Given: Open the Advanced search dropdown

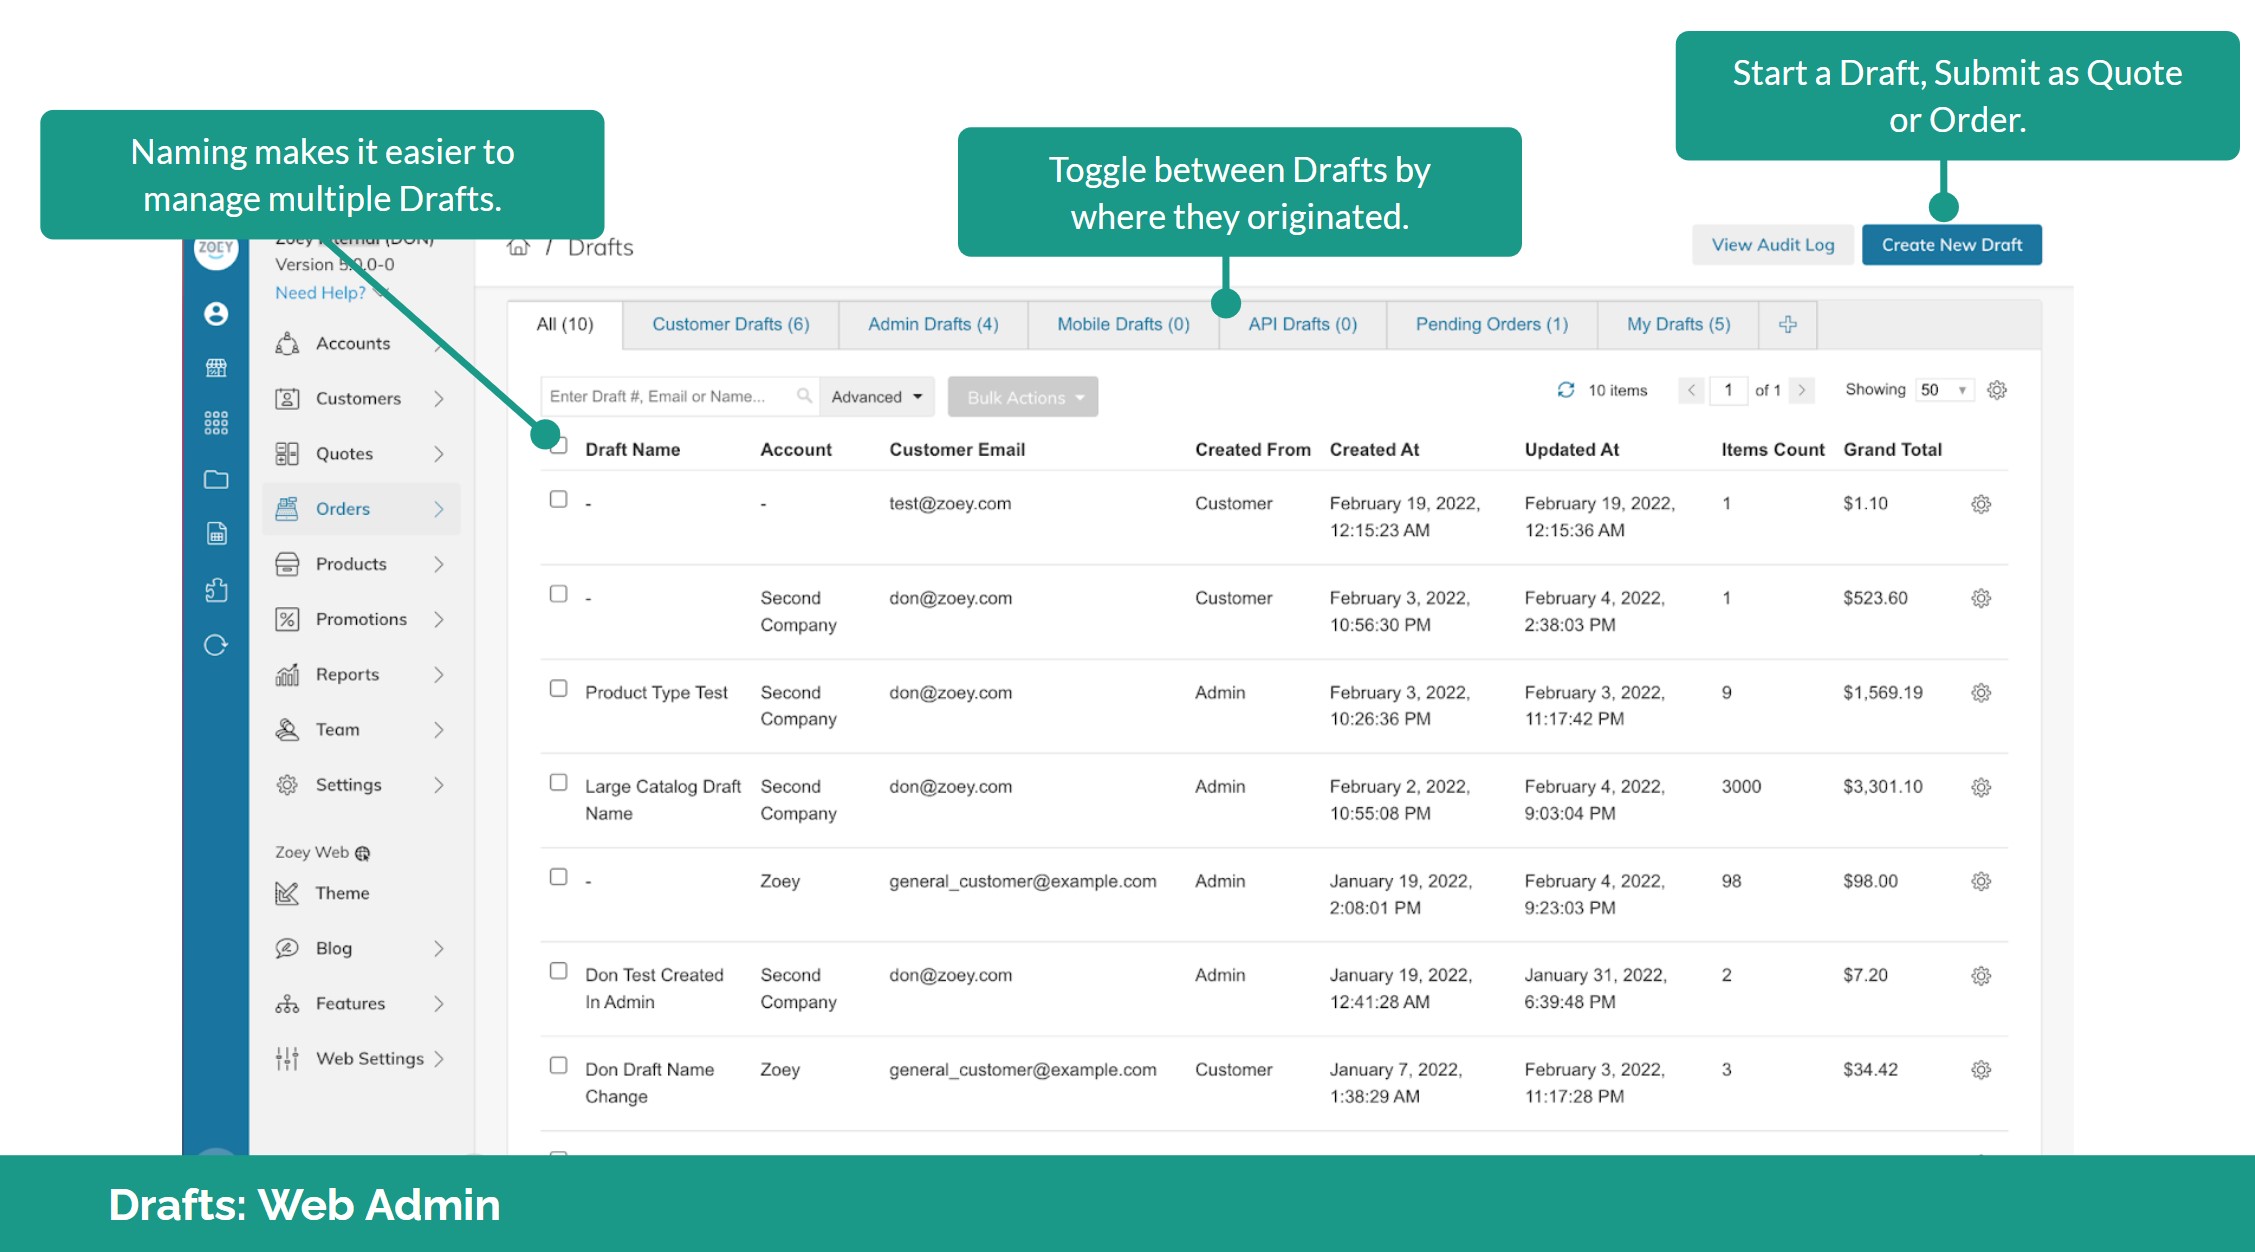Looking at the screenshot, I should pos(876,397).
